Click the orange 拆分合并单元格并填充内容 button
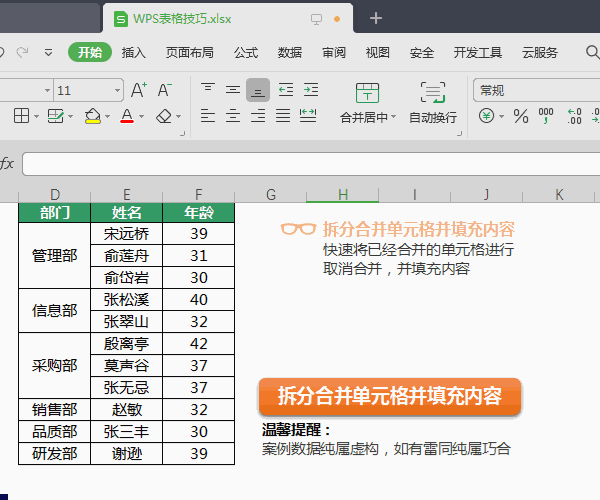 (x=390, y=396)
